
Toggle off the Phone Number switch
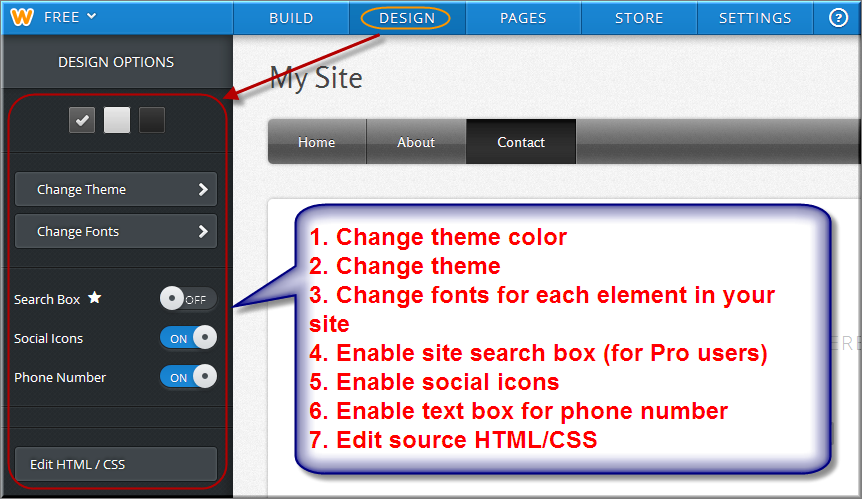pyautogui.click(x=188, y=377)
